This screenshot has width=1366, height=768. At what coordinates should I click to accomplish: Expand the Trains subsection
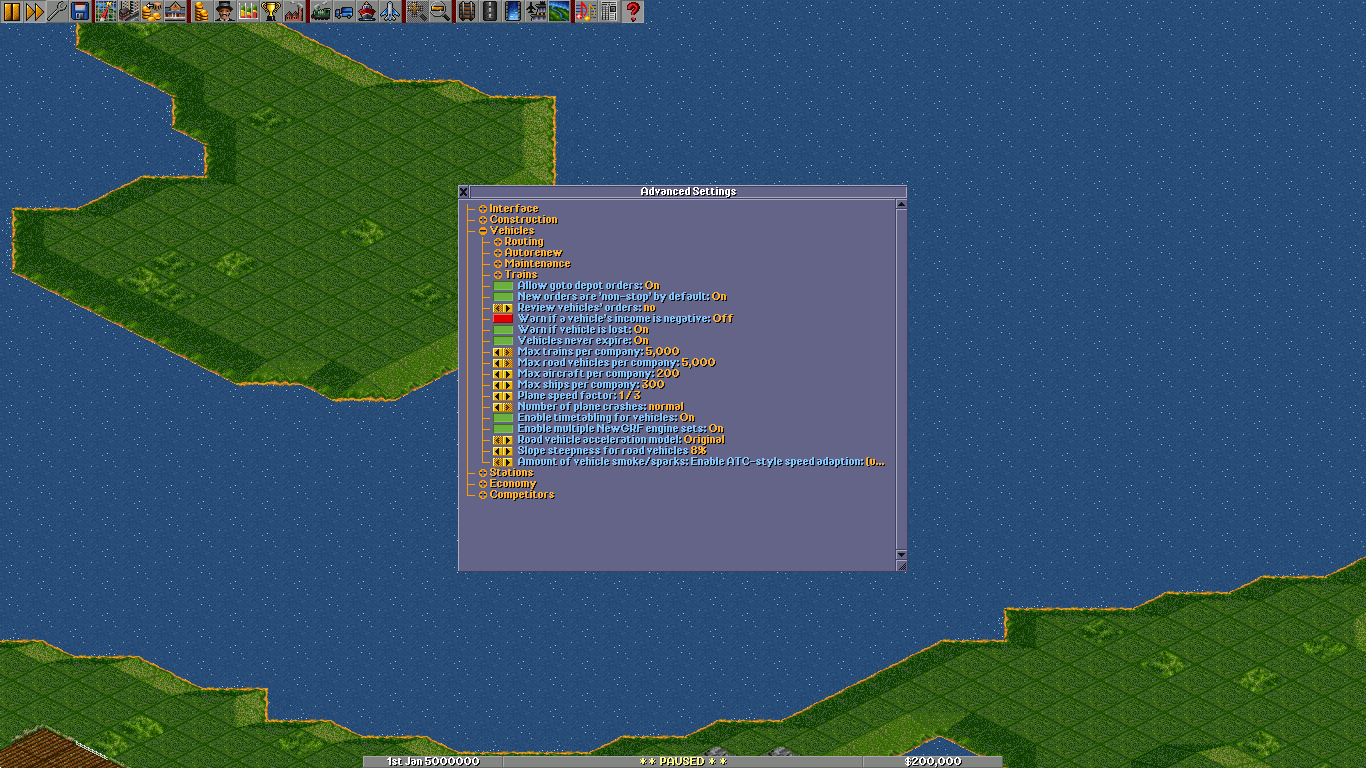click(x=498, y=275)
